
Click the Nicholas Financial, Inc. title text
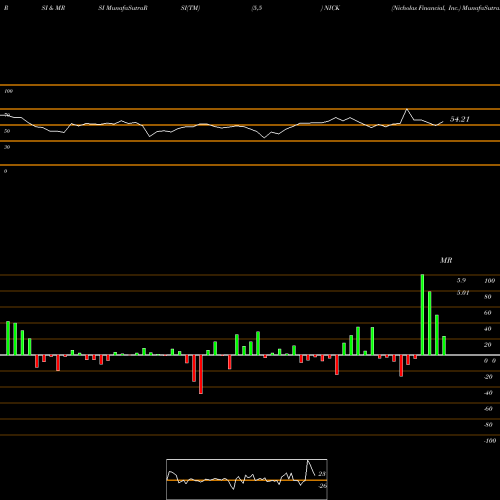click(426, 8)
